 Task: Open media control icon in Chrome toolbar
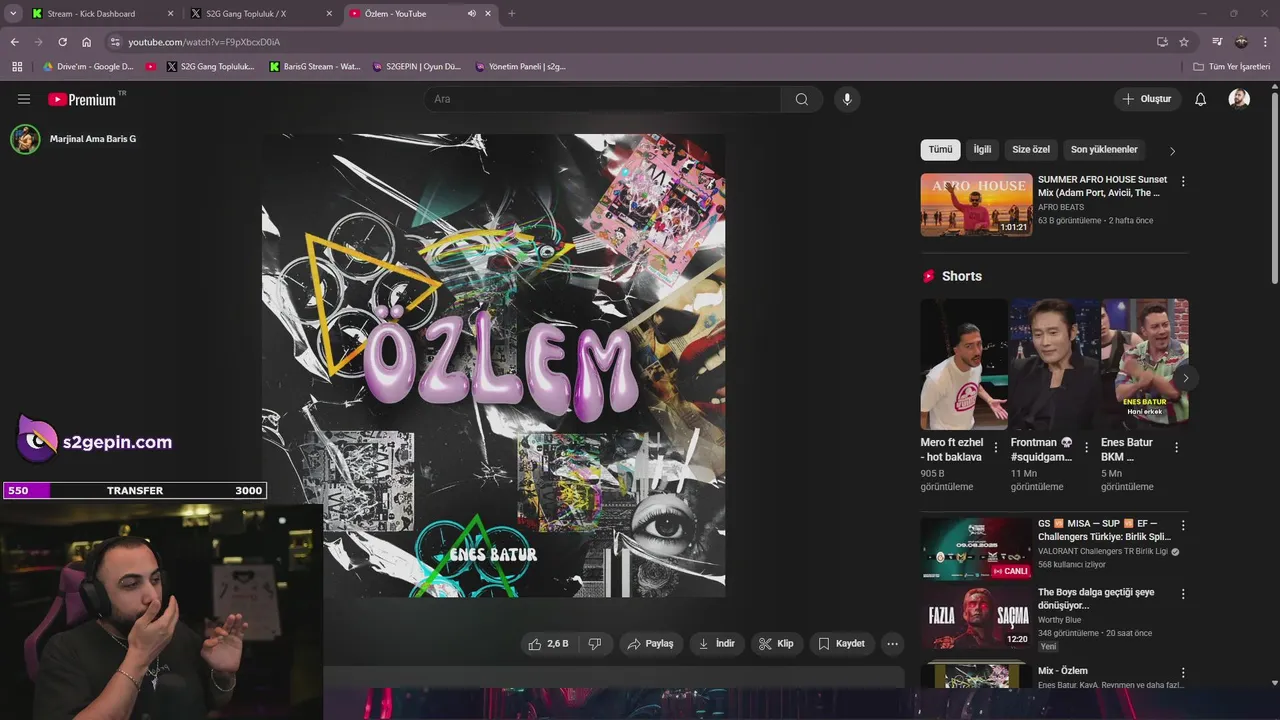click(x=1217, y=42)
